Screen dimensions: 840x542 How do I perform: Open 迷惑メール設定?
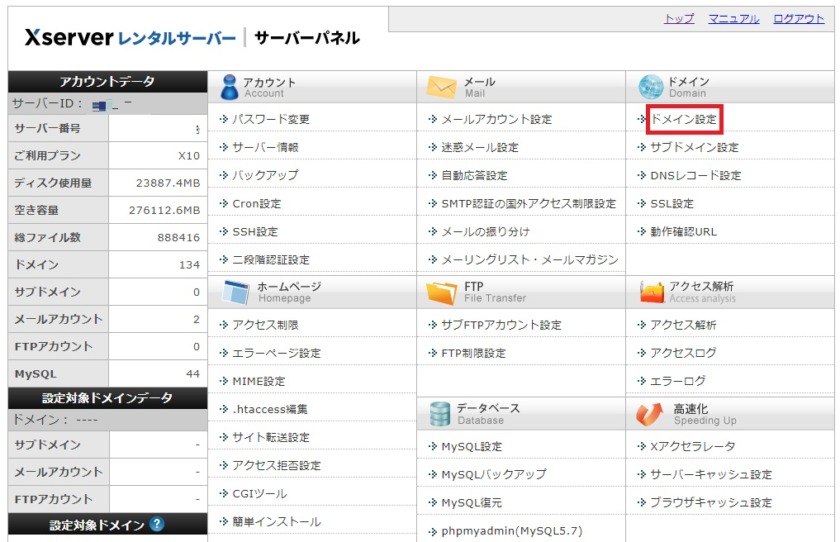pos(480,147)
